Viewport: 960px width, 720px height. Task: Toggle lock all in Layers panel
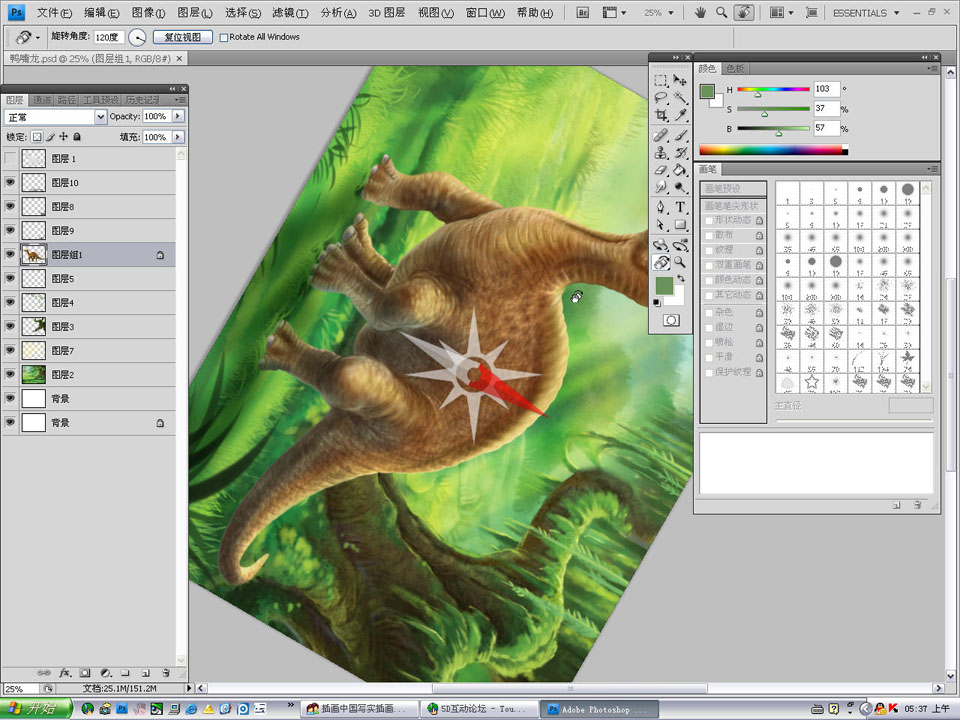click(77, 137)
